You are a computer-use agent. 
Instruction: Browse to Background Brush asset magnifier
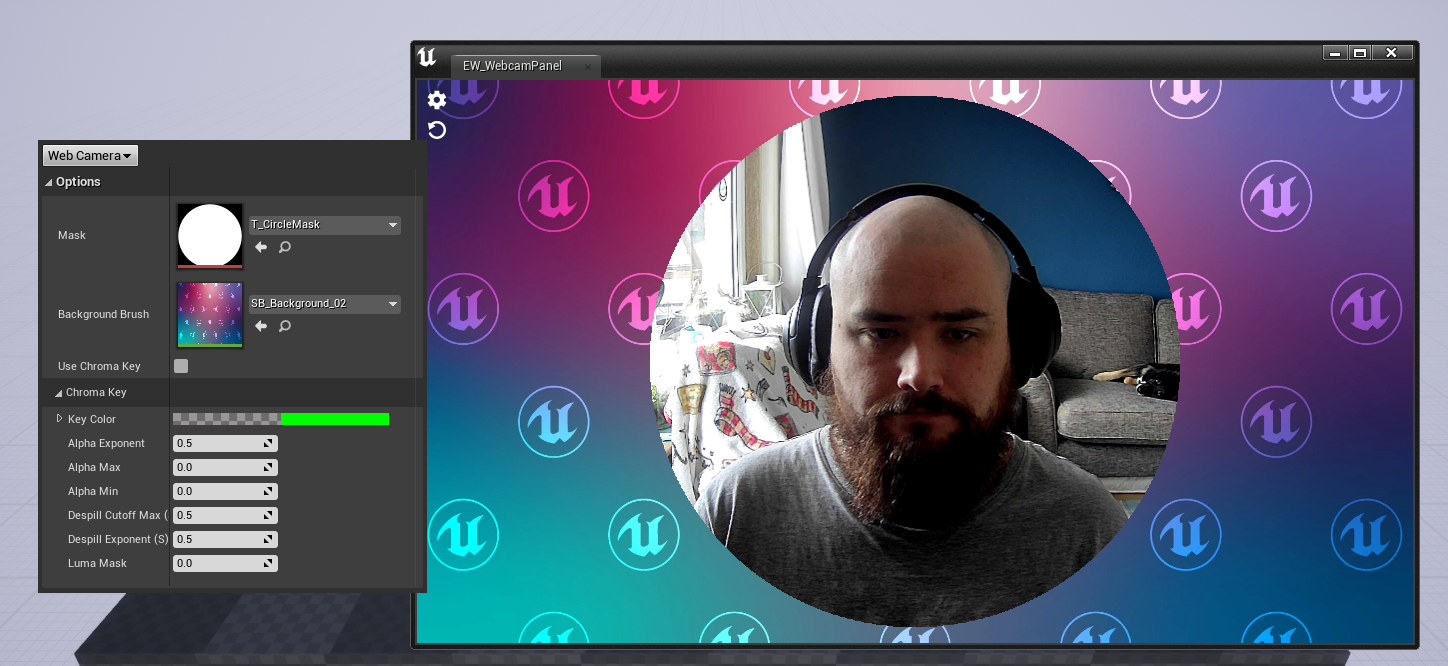click(x=285, y=326)
